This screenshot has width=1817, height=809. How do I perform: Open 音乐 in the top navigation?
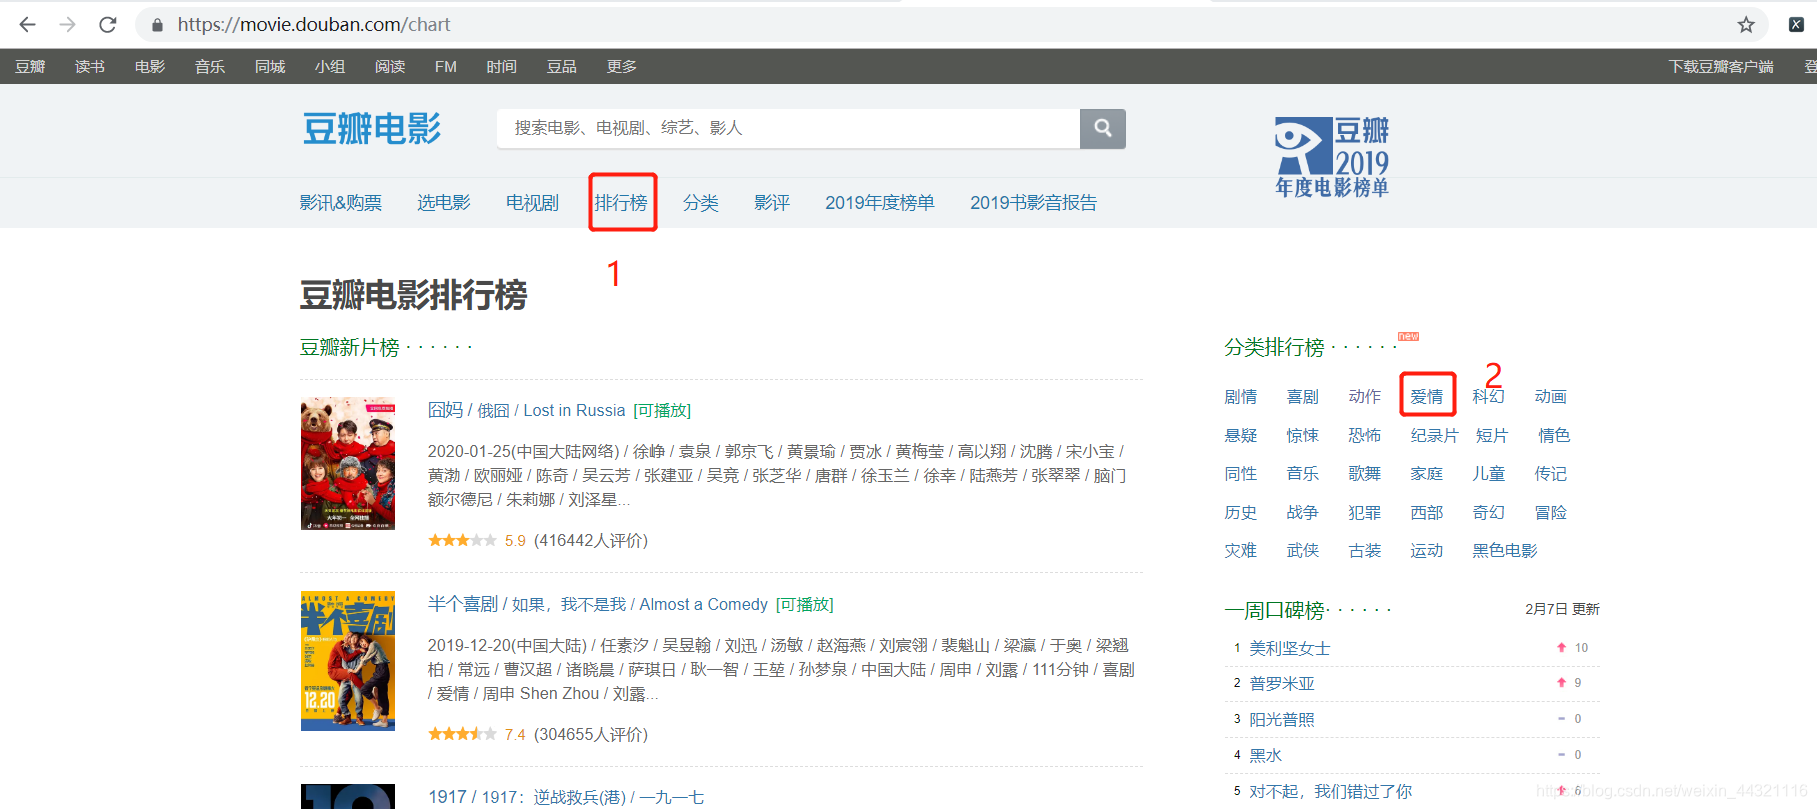(x=210, y=67)
